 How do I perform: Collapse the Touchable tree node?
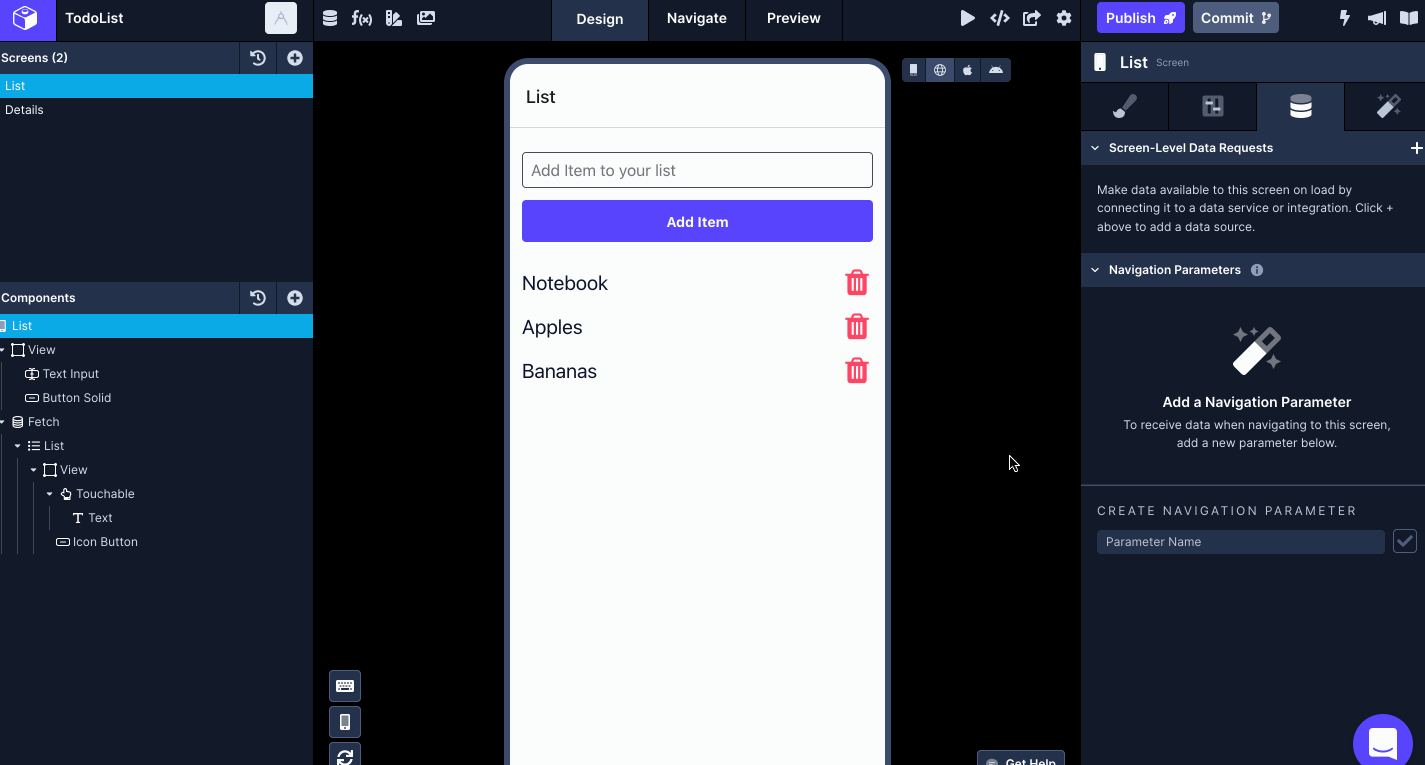coord(50,494)
